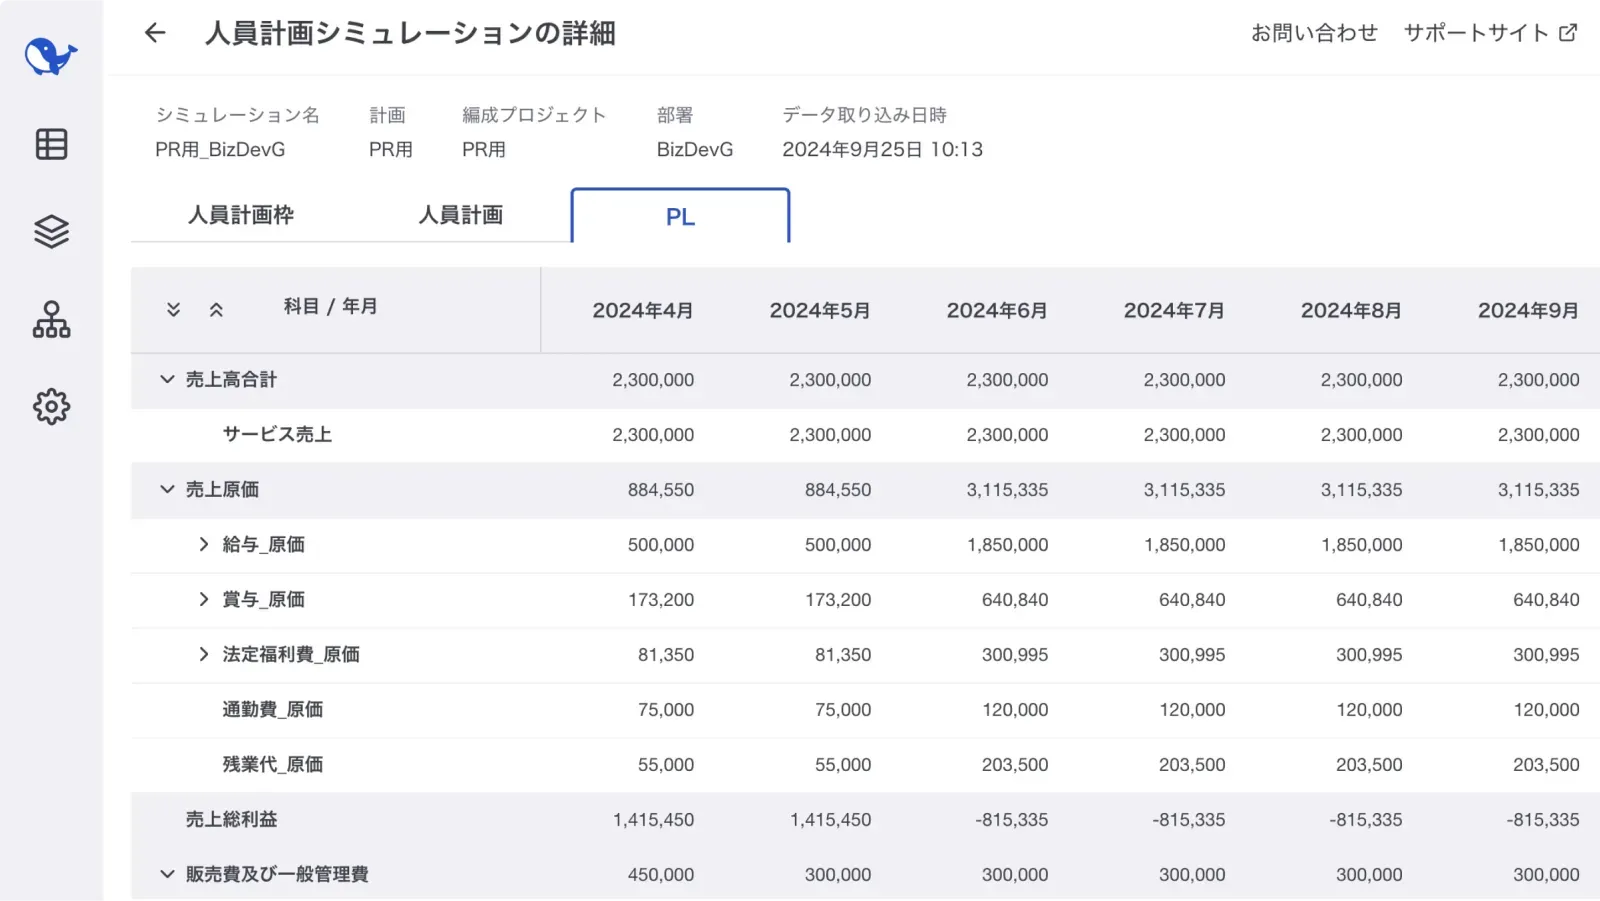
Task: Click the 450,000 cell in 販売費及び一般管理費
Action: coord(661,875)
